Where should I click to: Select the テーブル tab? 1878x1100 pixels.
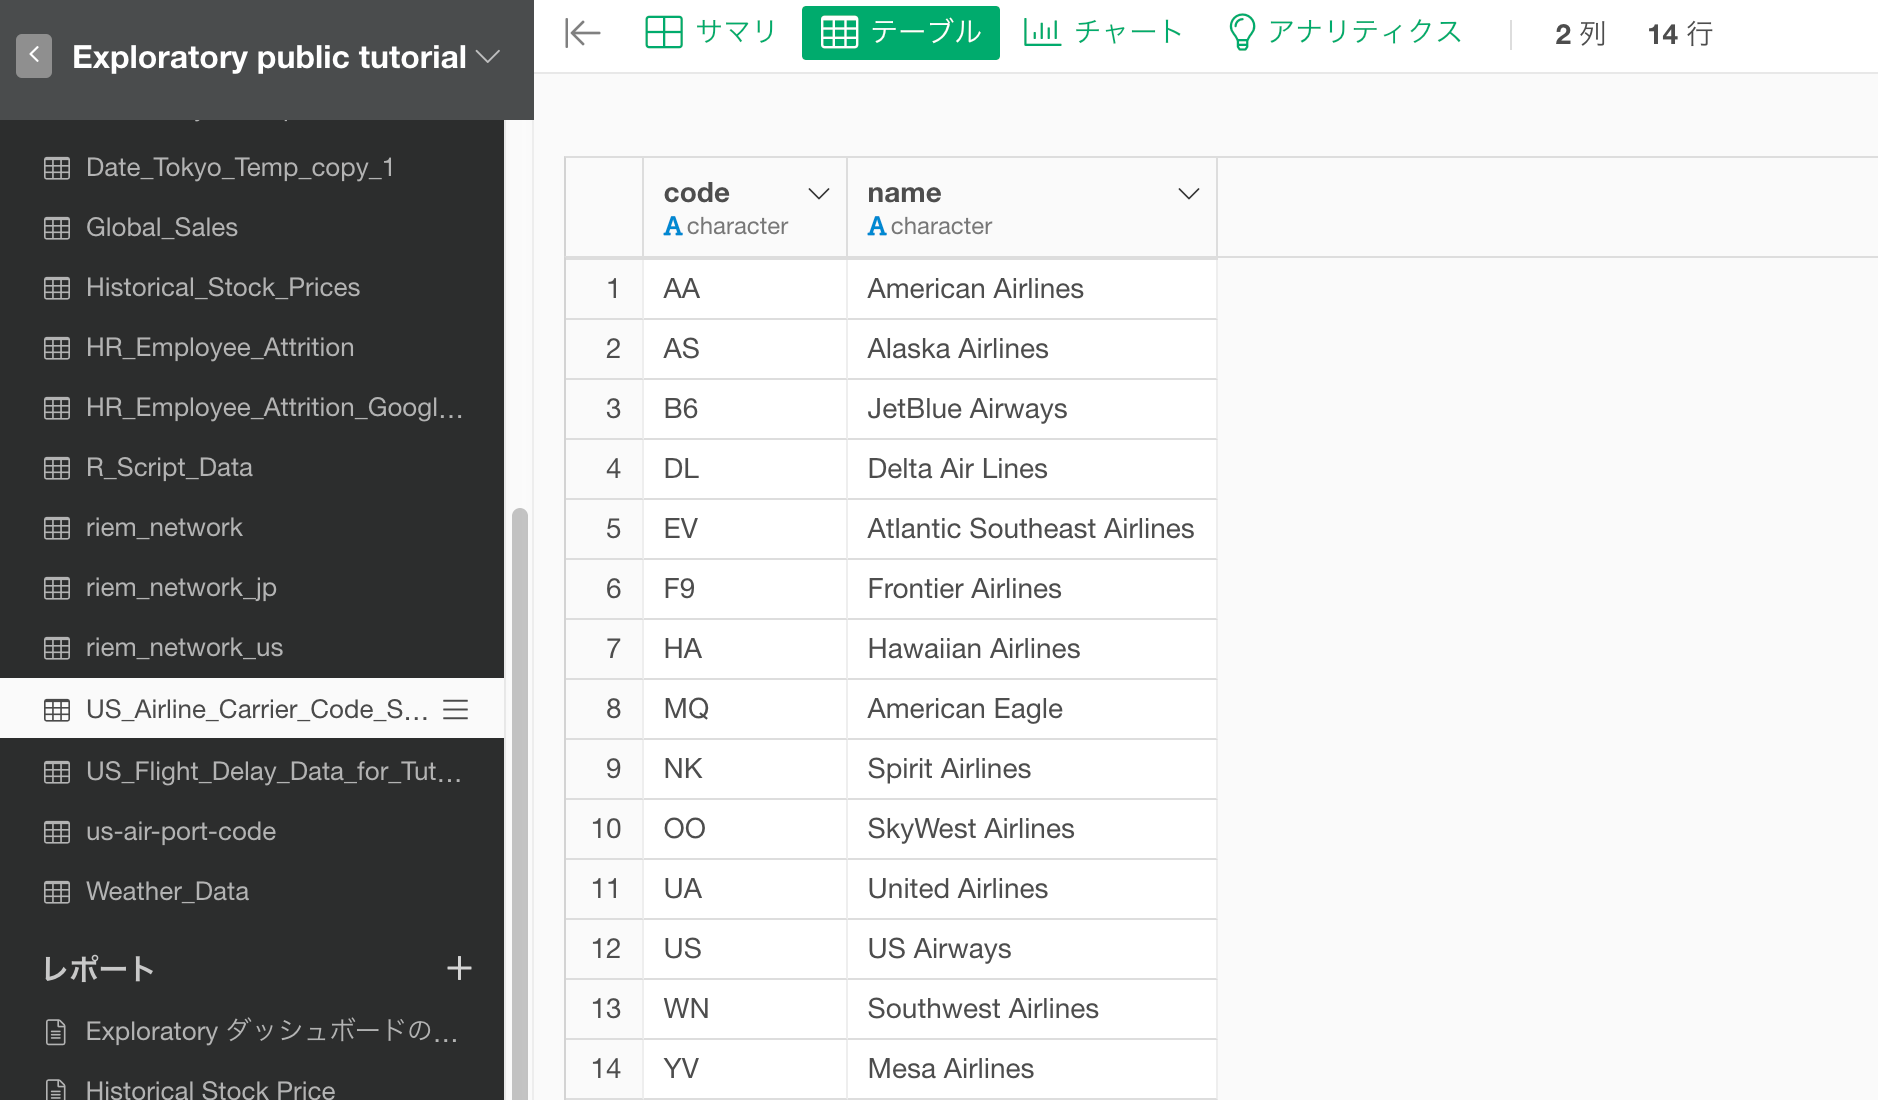point(901,33)
